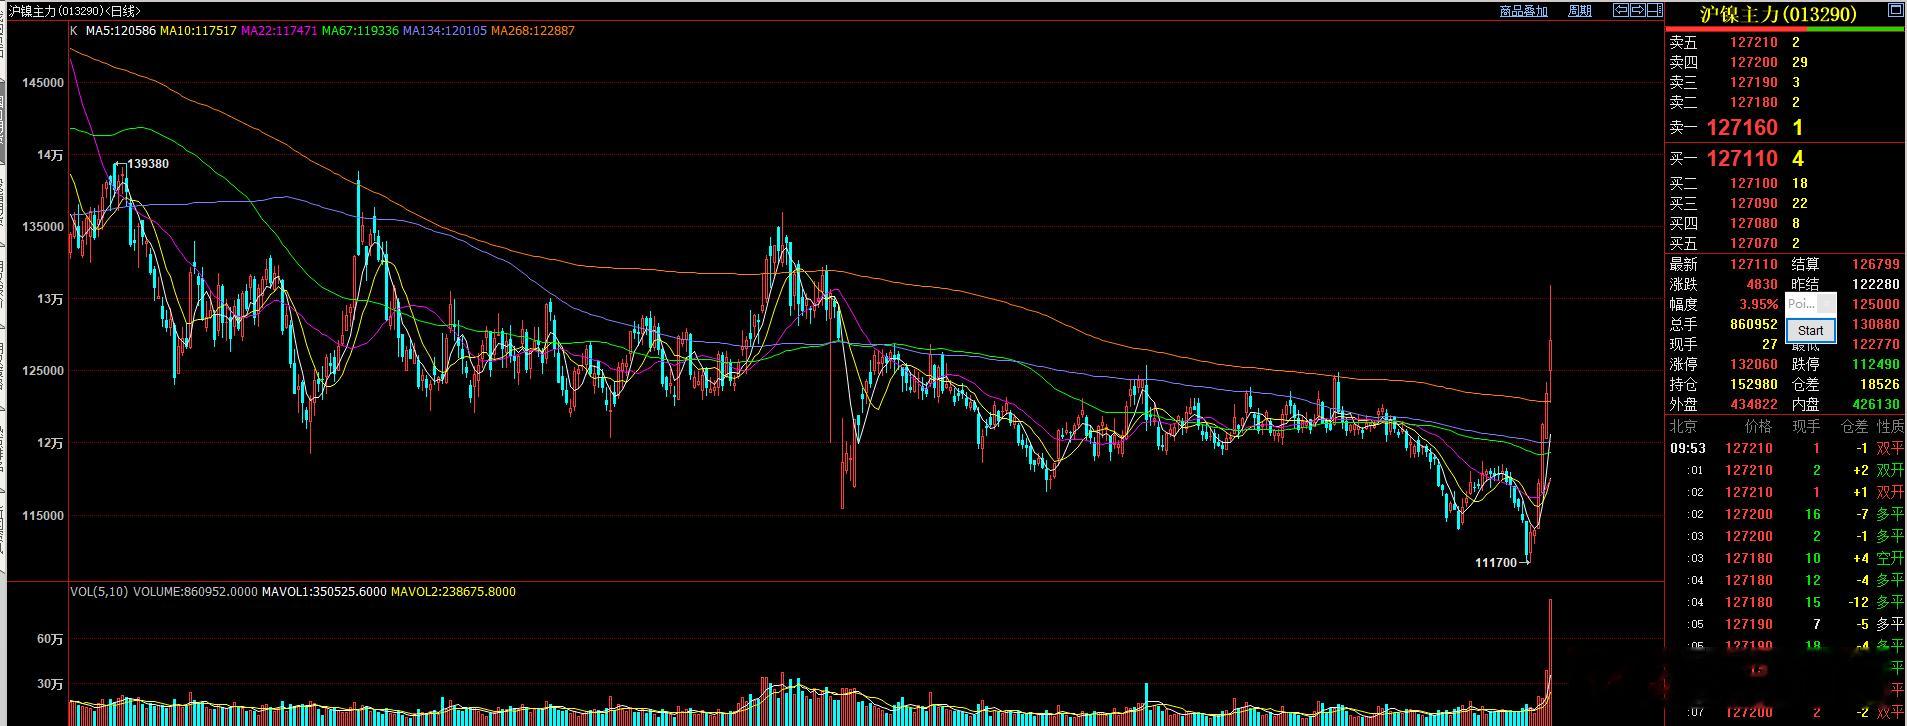The width and height of the screenshot is (1907, 726).
Task: Click the 09:53 trade tick row time
Action: pos(1688,449)
